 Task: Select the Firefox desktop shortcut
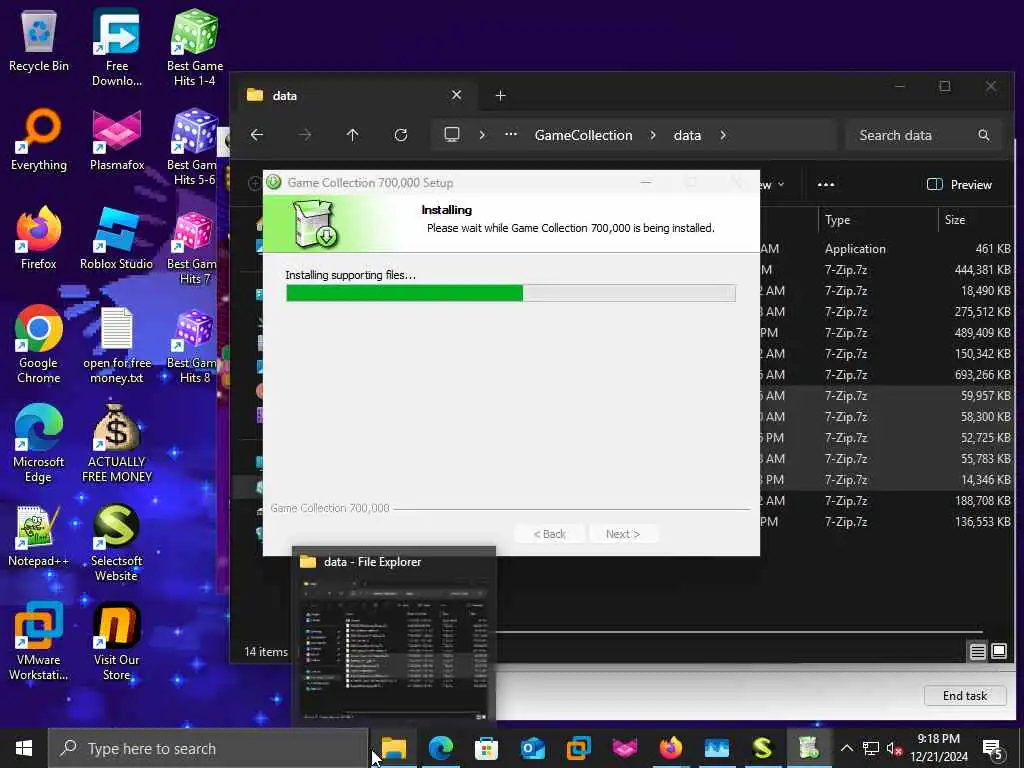point(39,239)
